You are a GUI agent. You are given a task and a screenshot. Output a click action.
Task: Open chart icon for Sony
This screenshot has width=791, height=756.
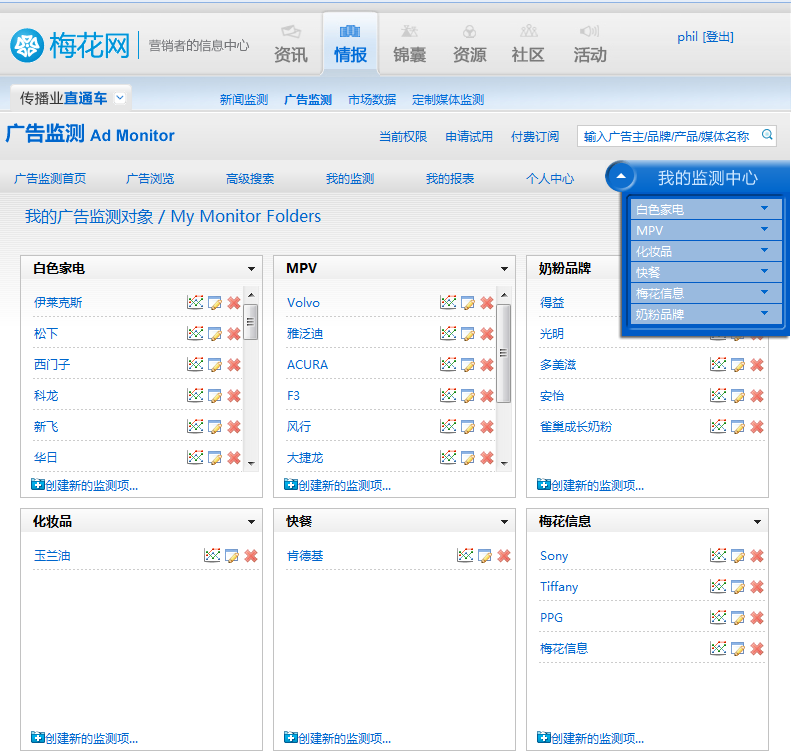pyautogui.click(x=718, y=556)
